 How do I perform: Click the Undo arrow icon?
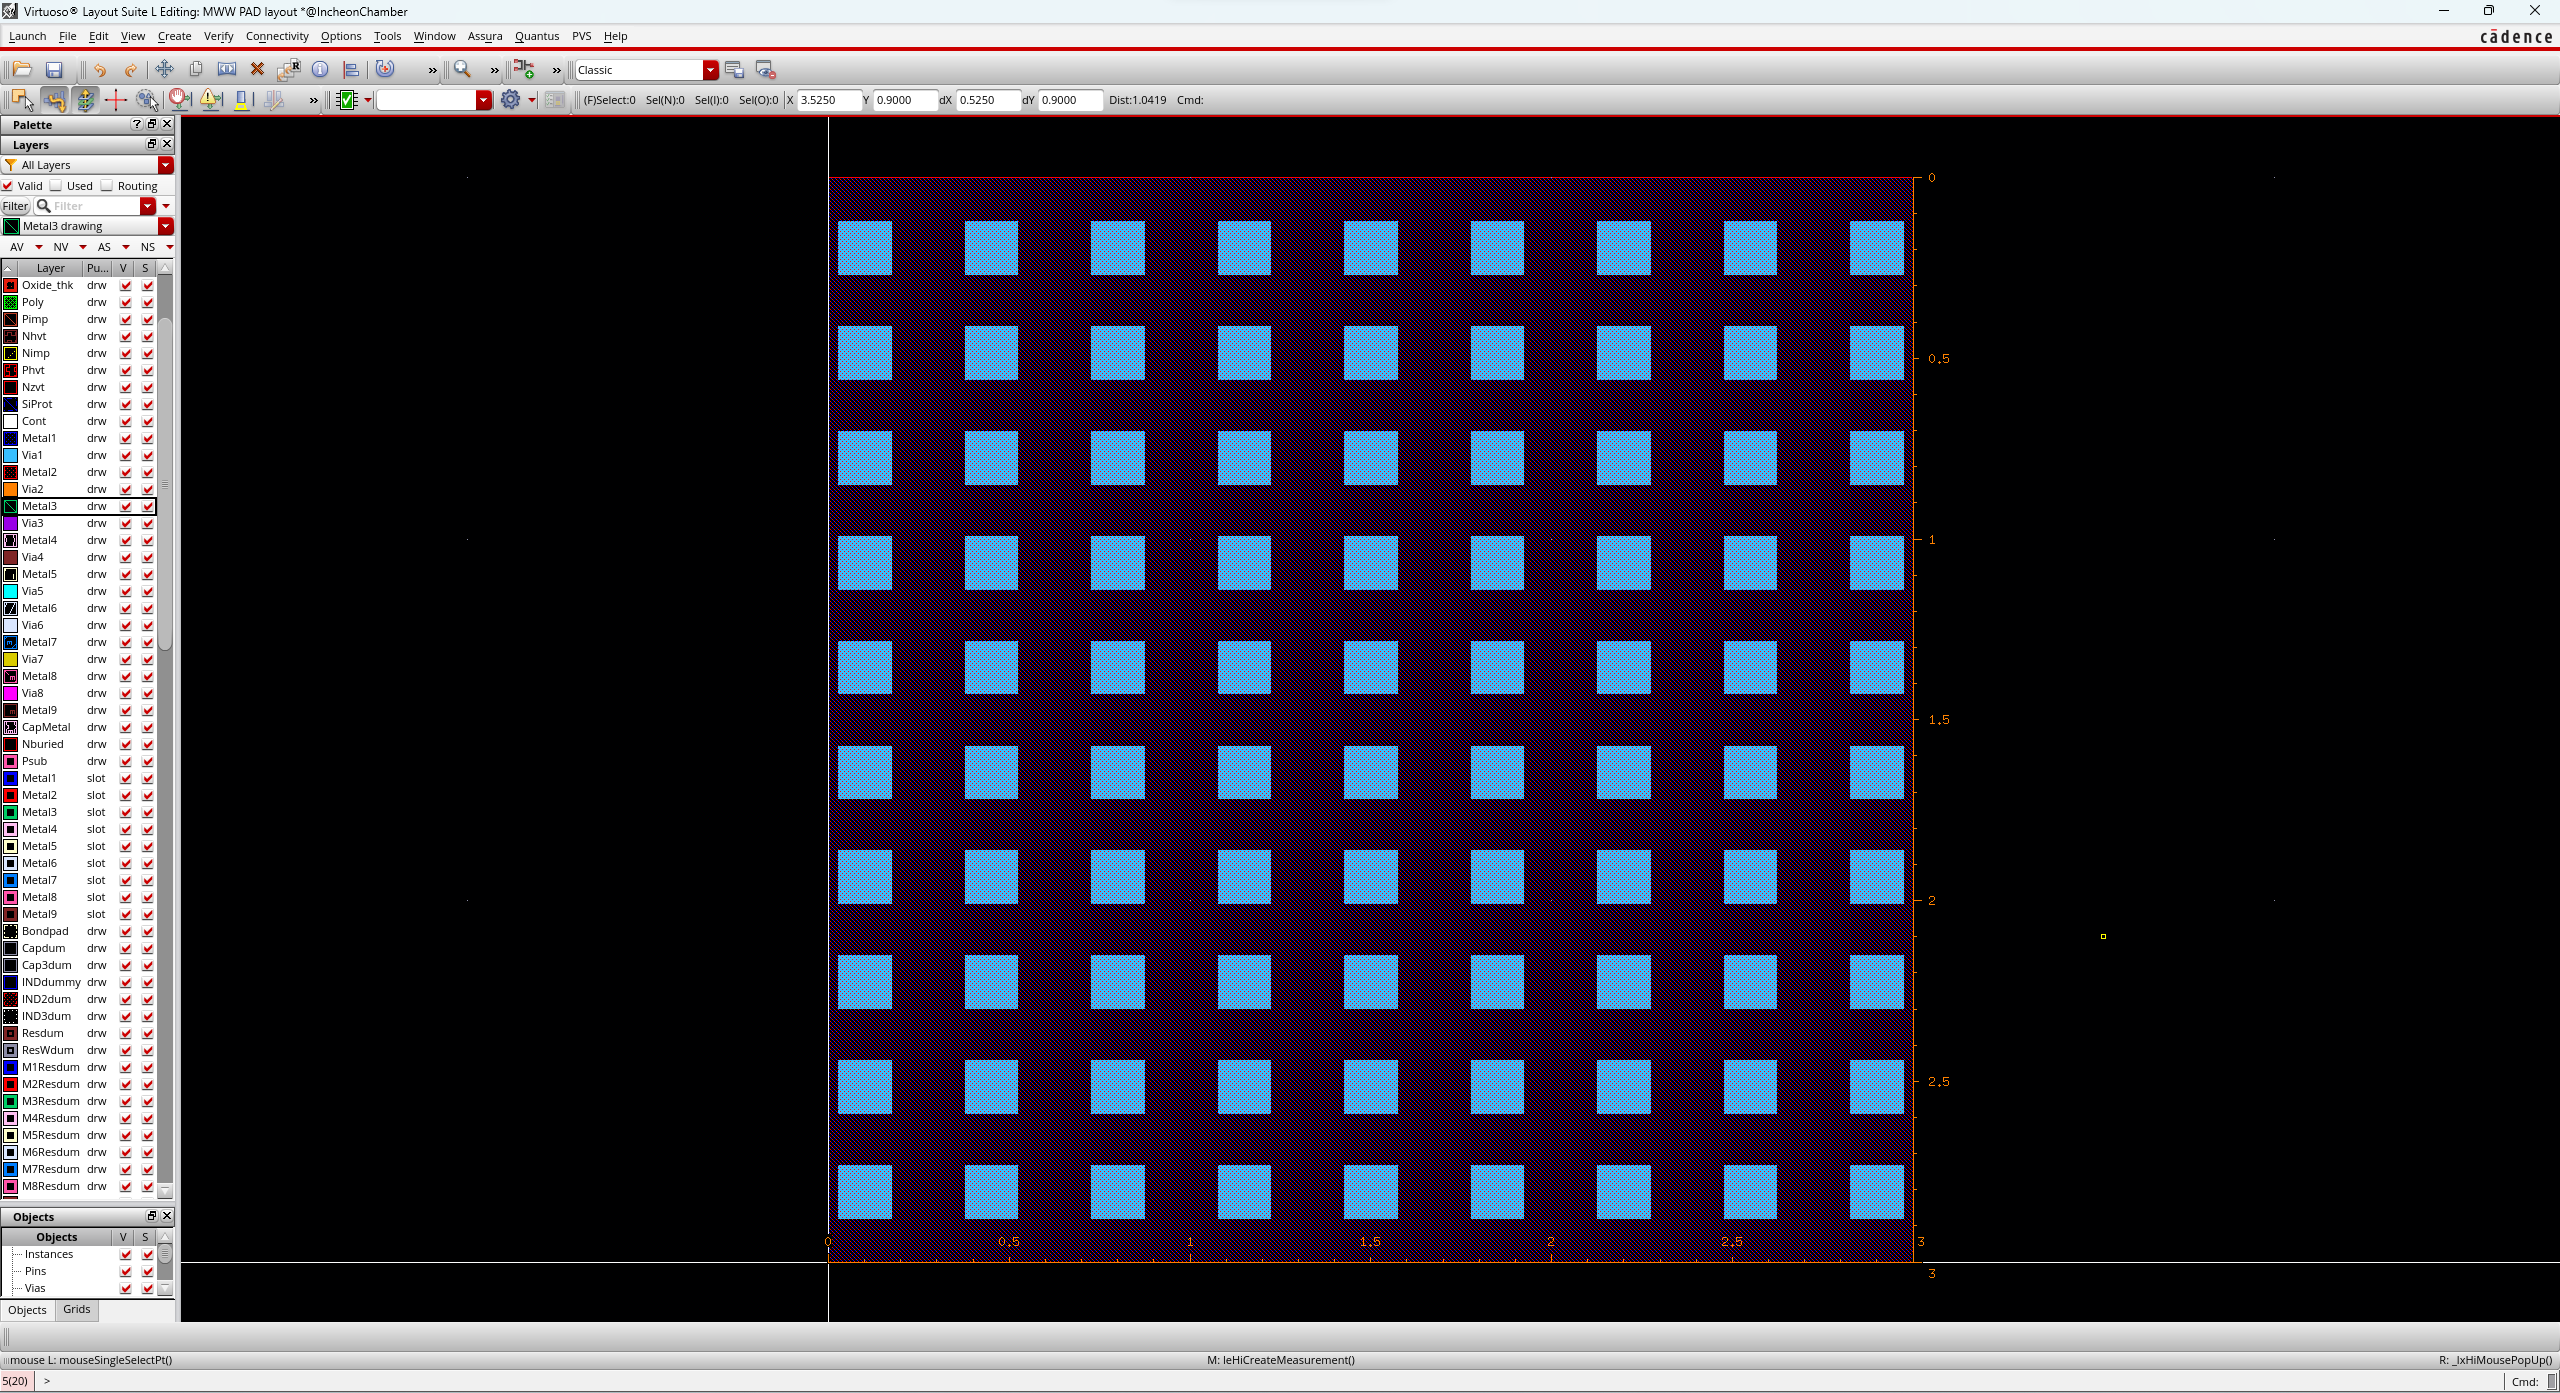[x=100, y=70]
